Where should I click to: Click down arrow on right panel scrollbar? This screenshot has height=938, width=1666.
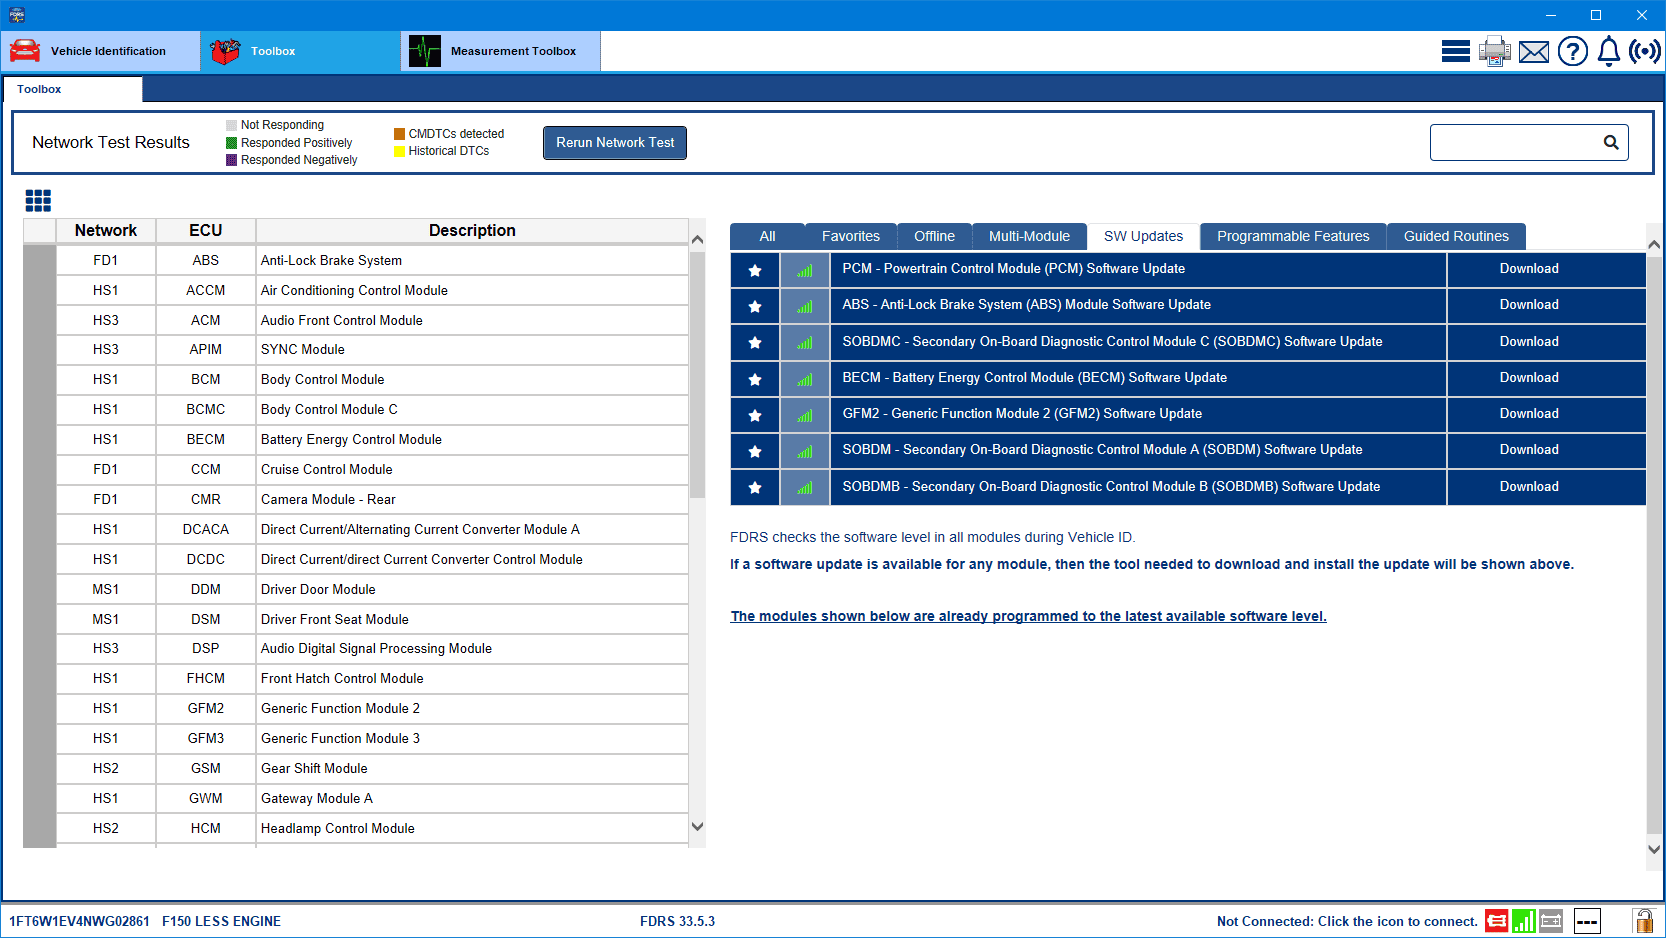click(1654, 849)
